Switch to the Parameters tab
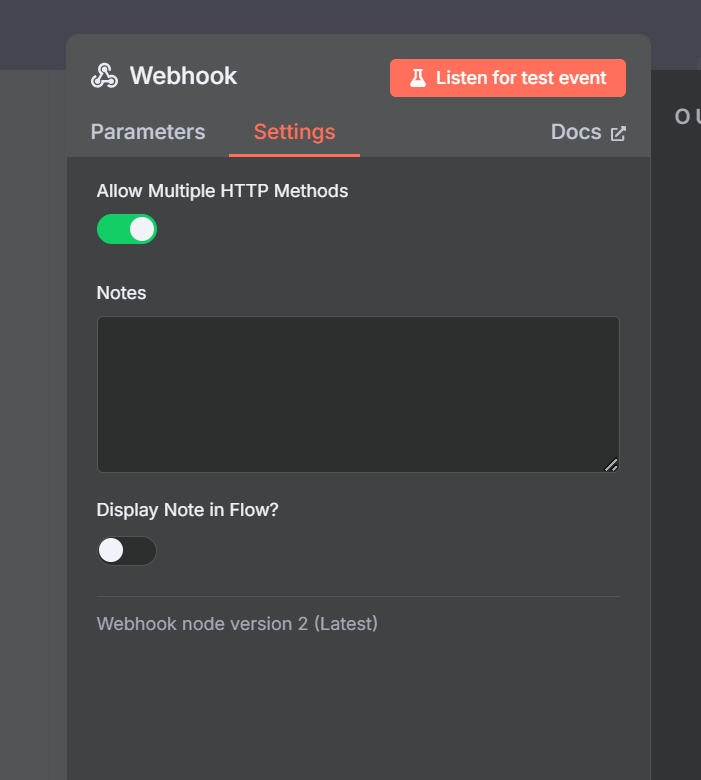 click(148, 132)
